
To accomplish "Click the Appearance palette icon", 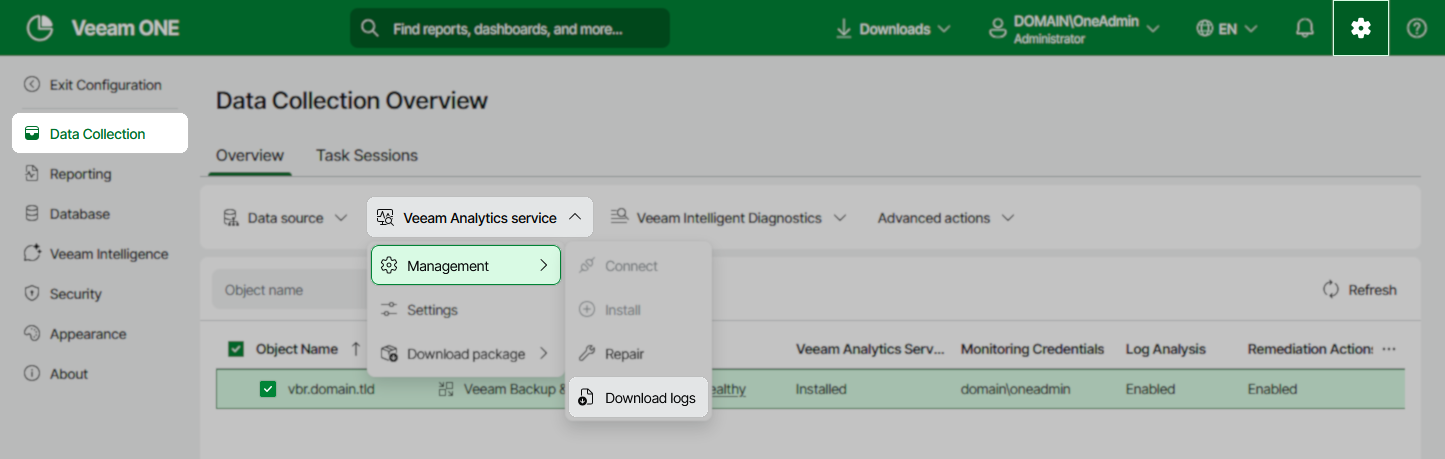I will (32, 334).
